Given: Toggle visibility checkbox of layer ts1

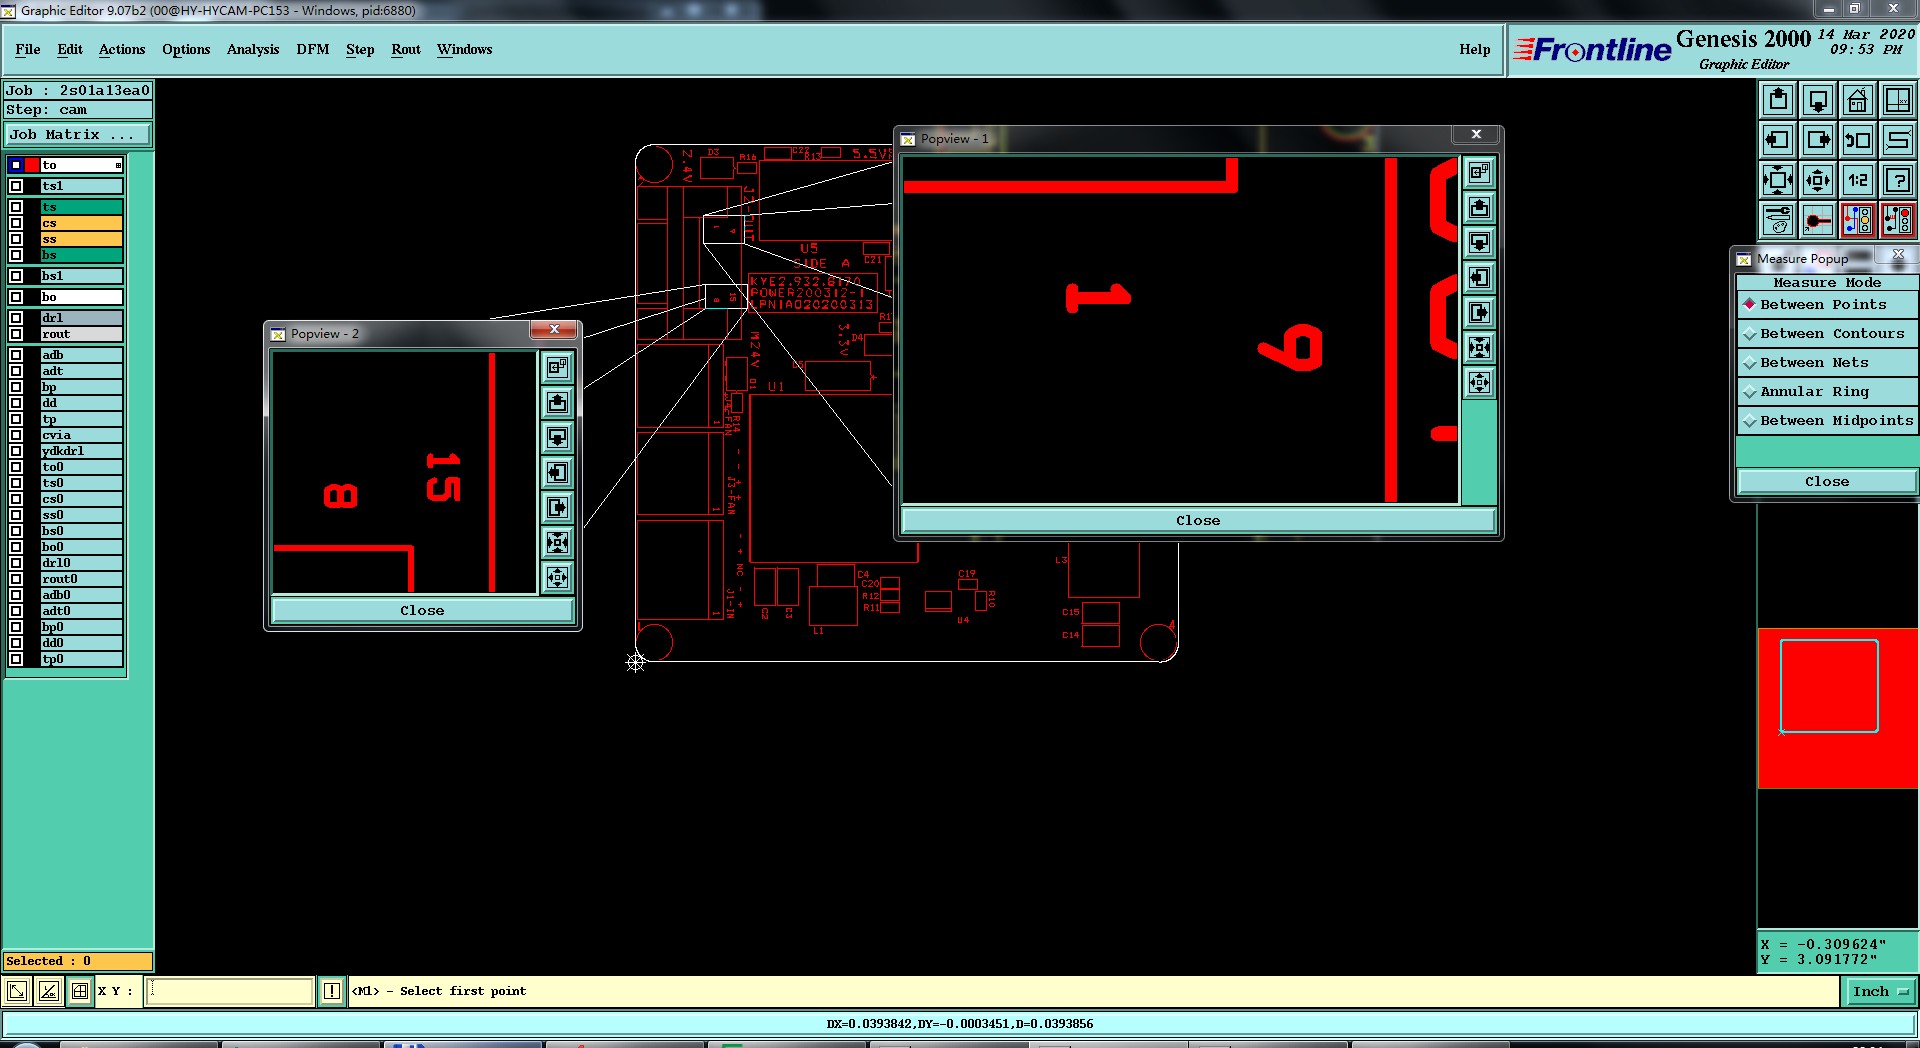Looking at the screenshot, I should (16, 186).
